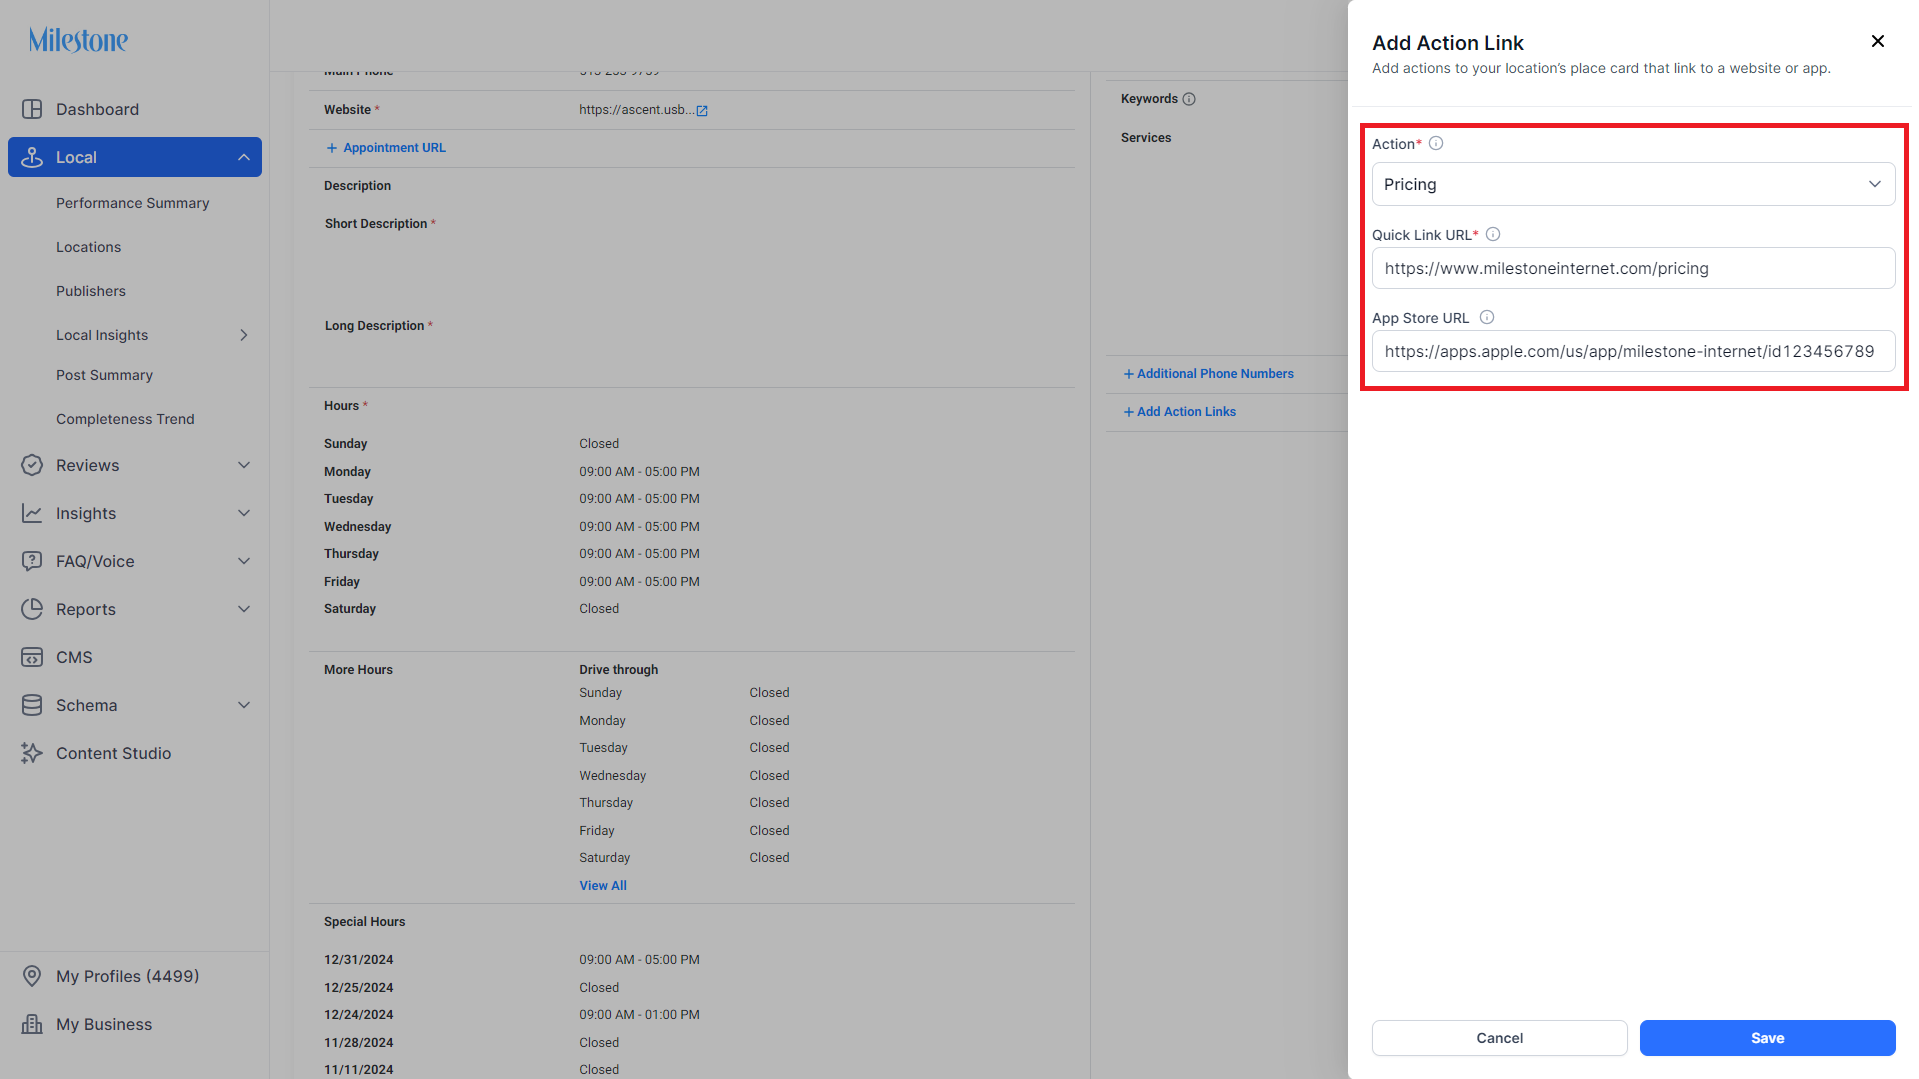Expand the FAQ/Voice menu chevron

click(x=244, y=561)
